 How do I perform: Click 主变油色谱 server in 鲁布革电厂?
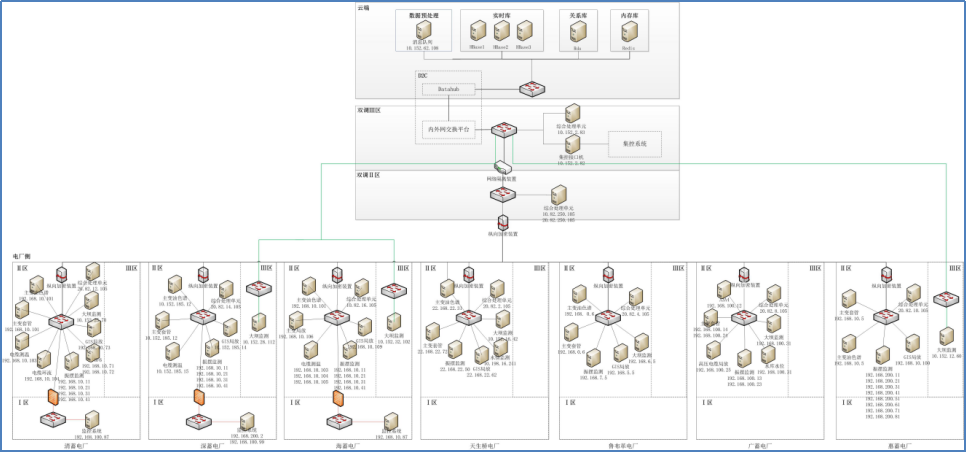coord(578,294)
